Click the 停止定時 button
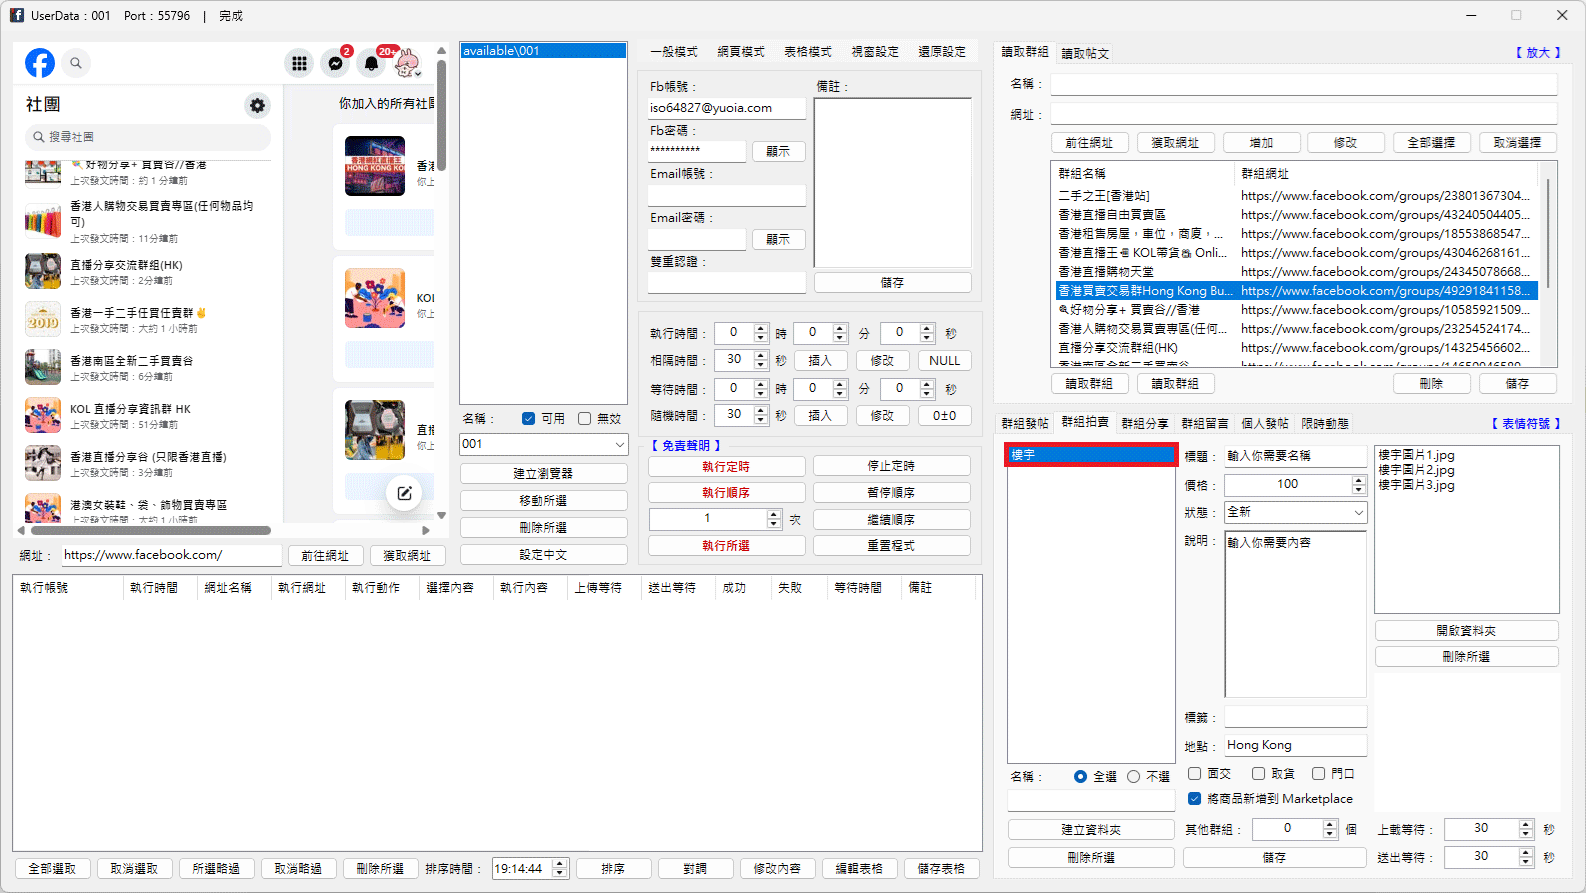 tap(891, 466)
